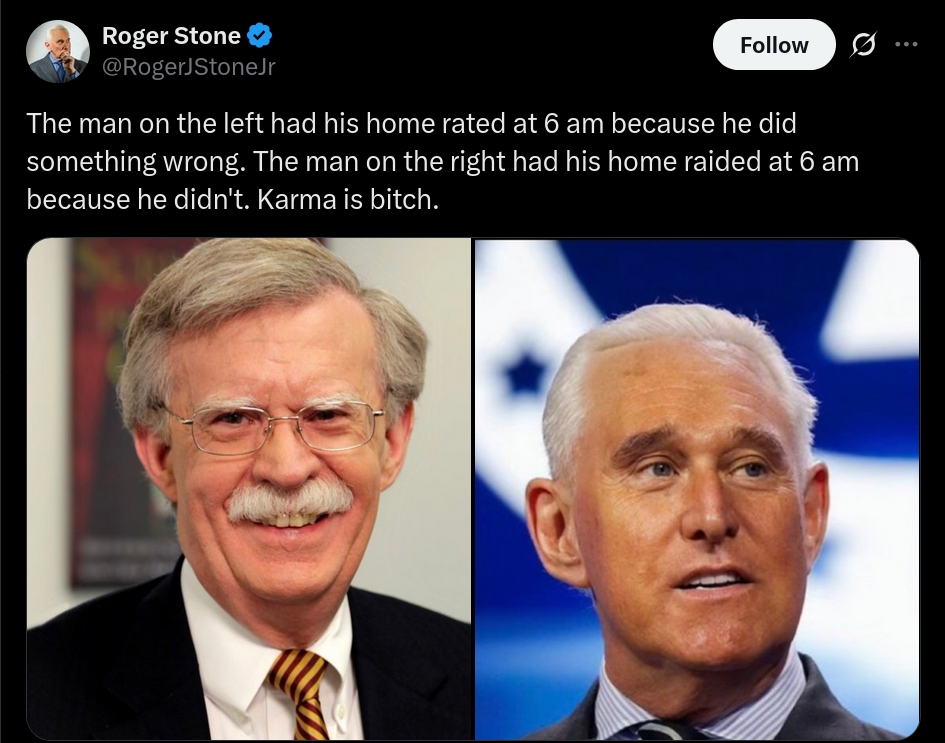Open the three-dot more options menu

[x=906, y=44]
